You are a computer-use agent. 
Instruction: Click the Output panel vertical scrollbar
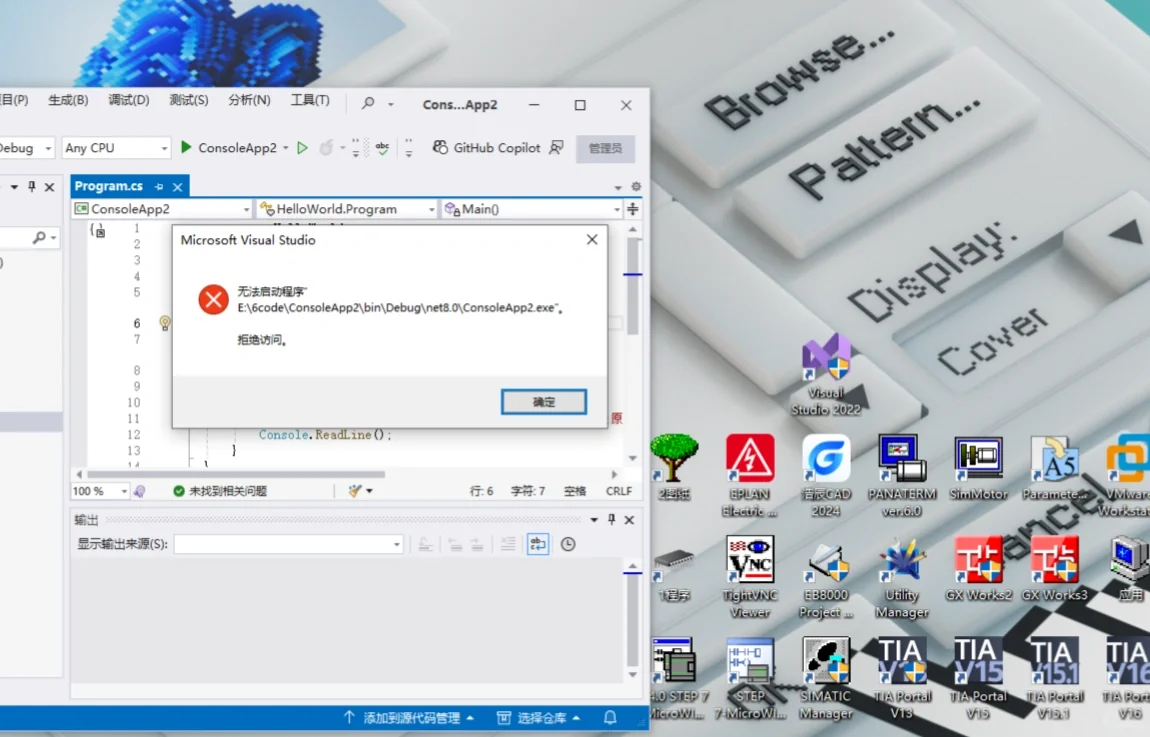click(633, 620)
